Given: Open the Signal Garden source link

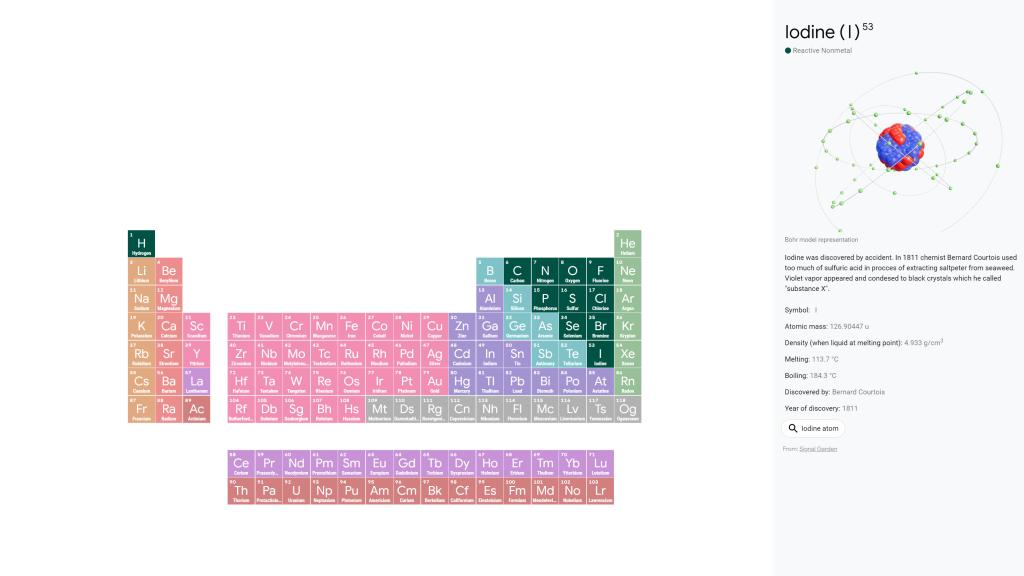Looking at the screenshot, I should (x=818, y=449).
